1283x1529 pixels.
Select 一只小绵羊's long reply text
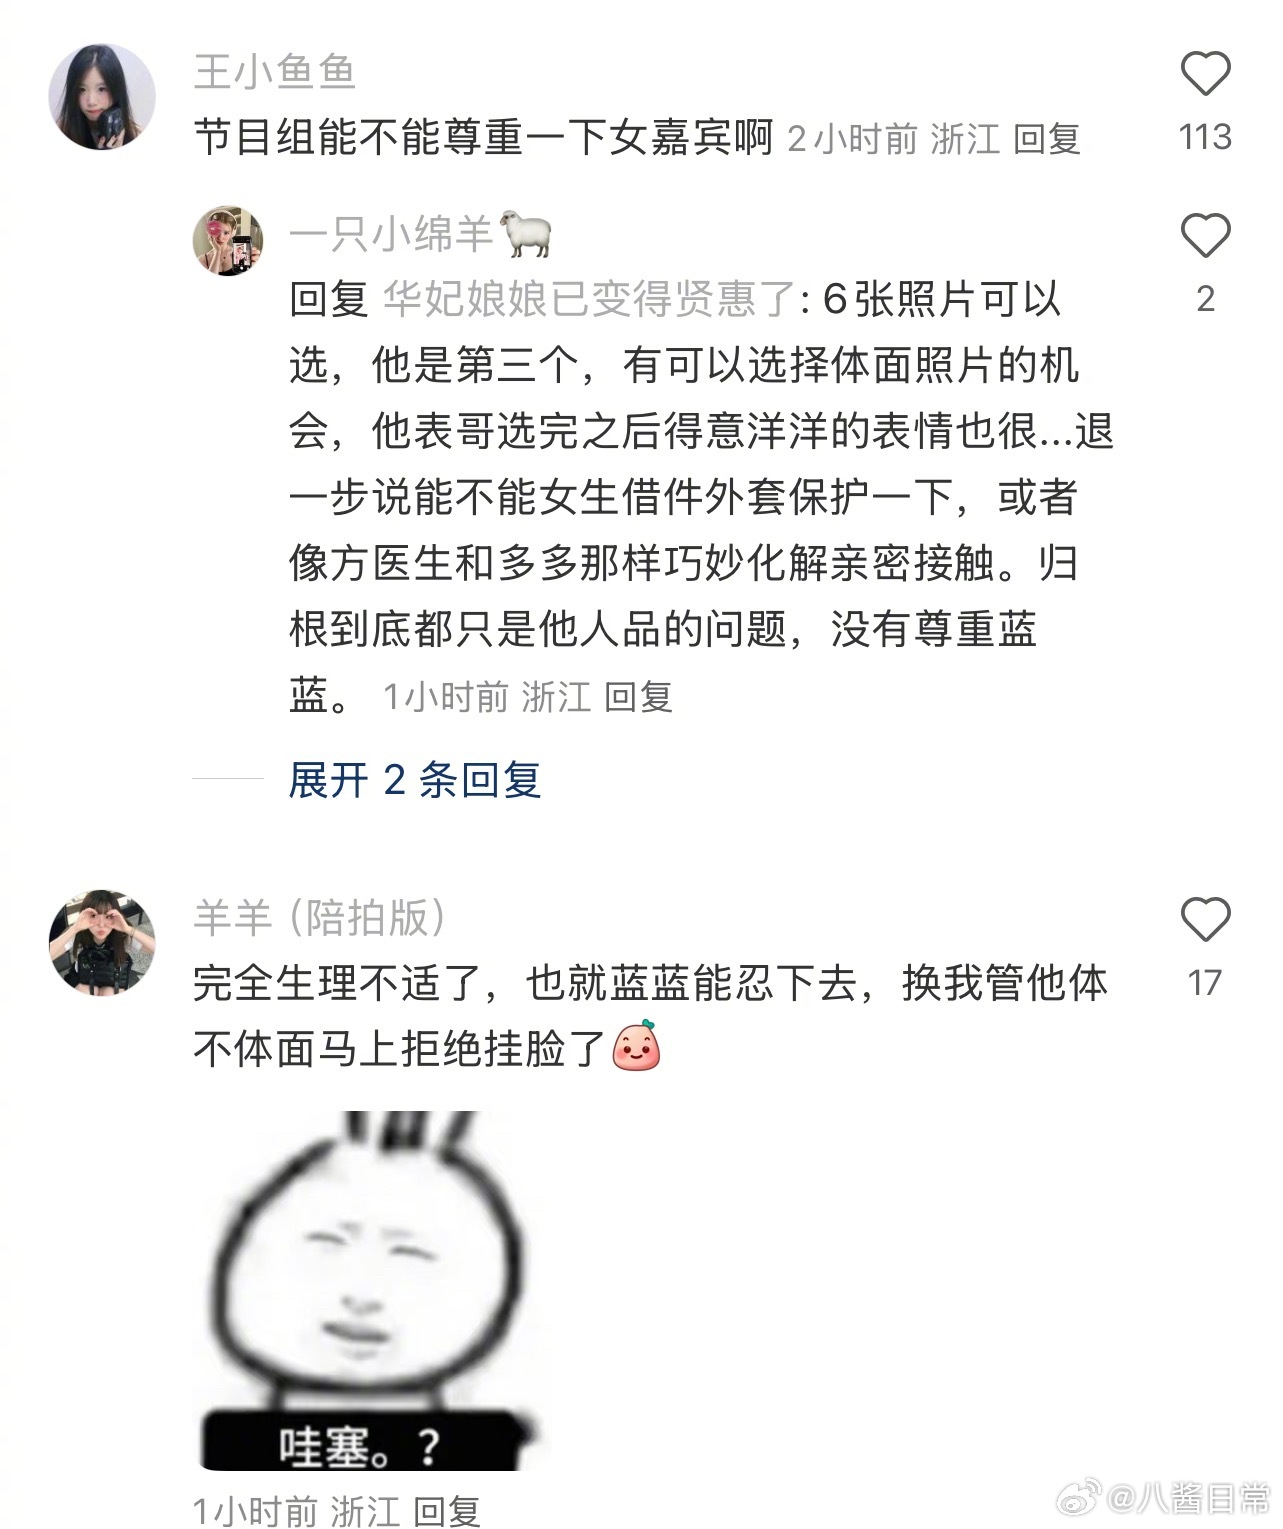coord(700,497)
